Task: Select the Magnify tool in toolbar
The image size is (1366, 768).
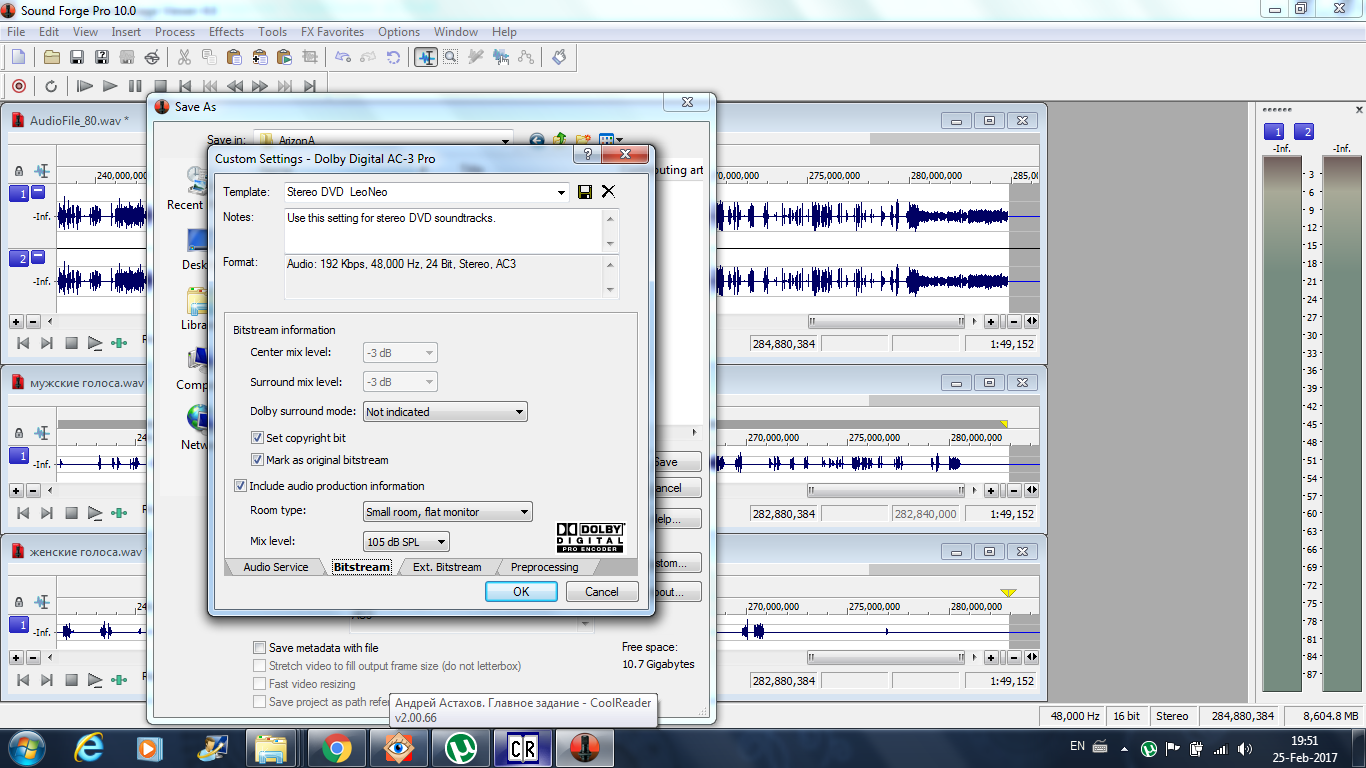Action: (x=451, y=57)
